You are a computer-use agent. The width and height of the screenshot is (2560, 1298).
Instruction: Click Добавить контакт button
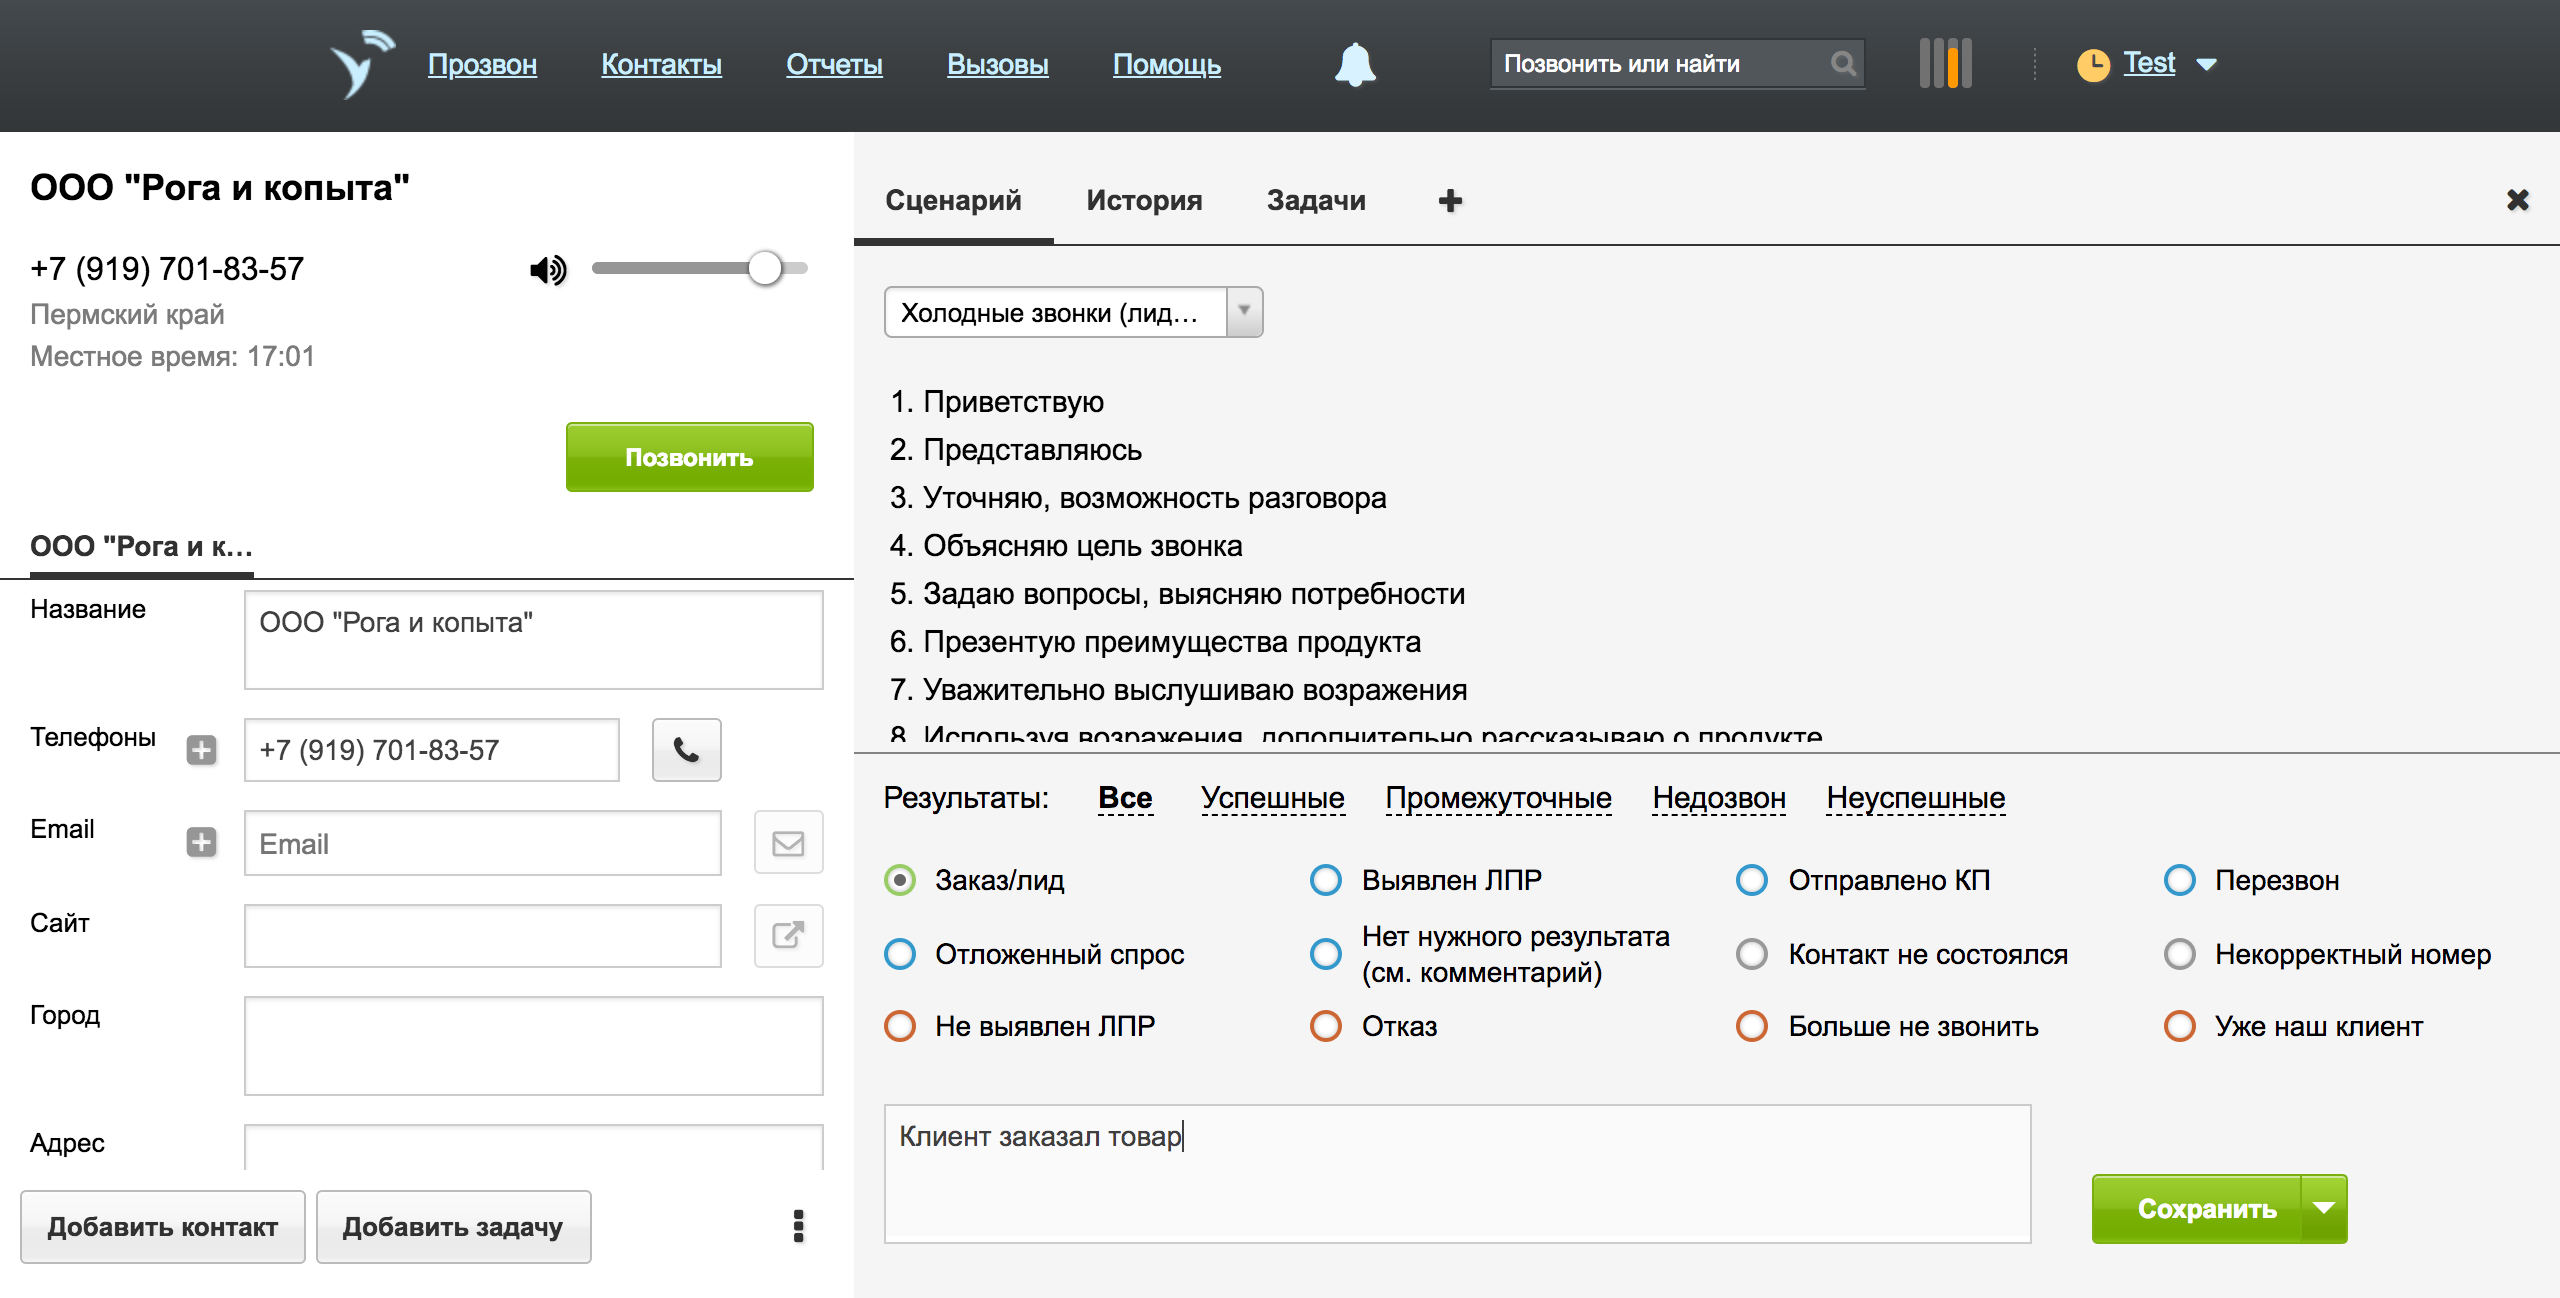(162, 1226)
